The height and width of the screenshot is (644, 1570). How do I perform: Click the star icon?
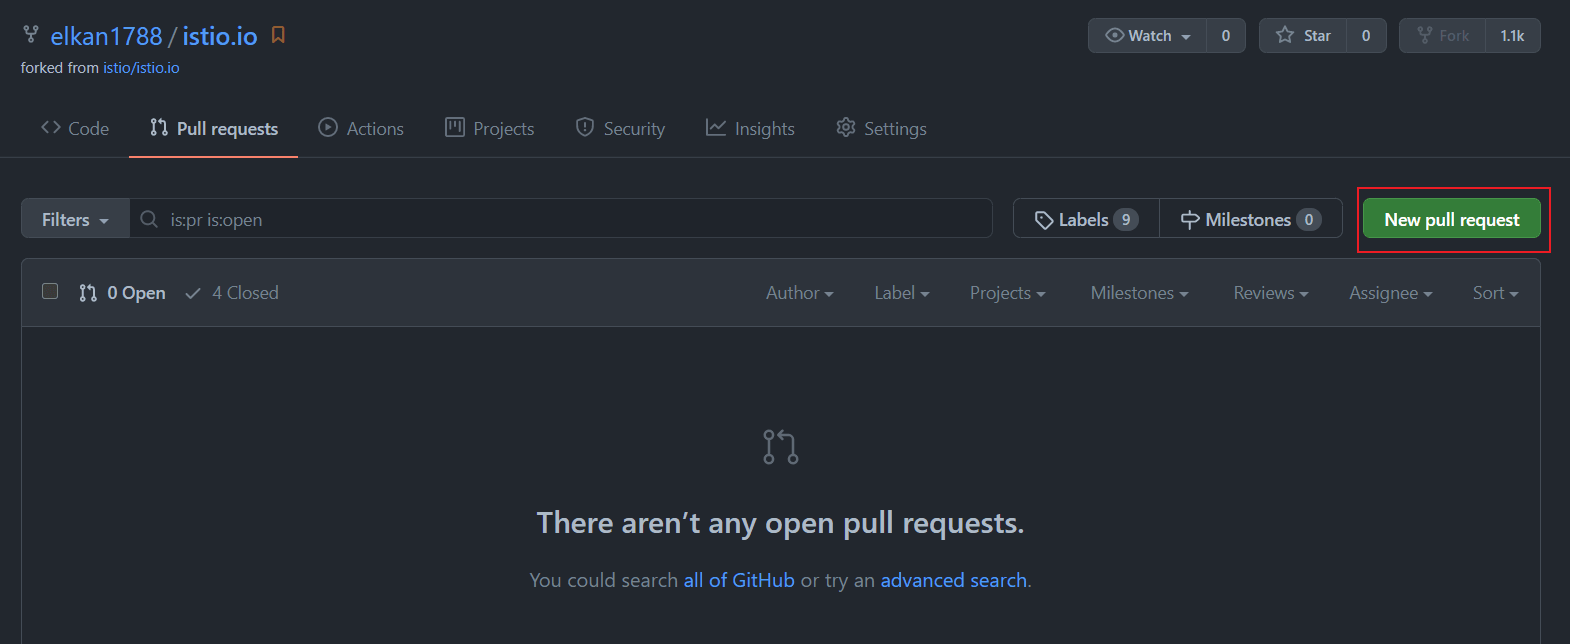(1285, 35)
